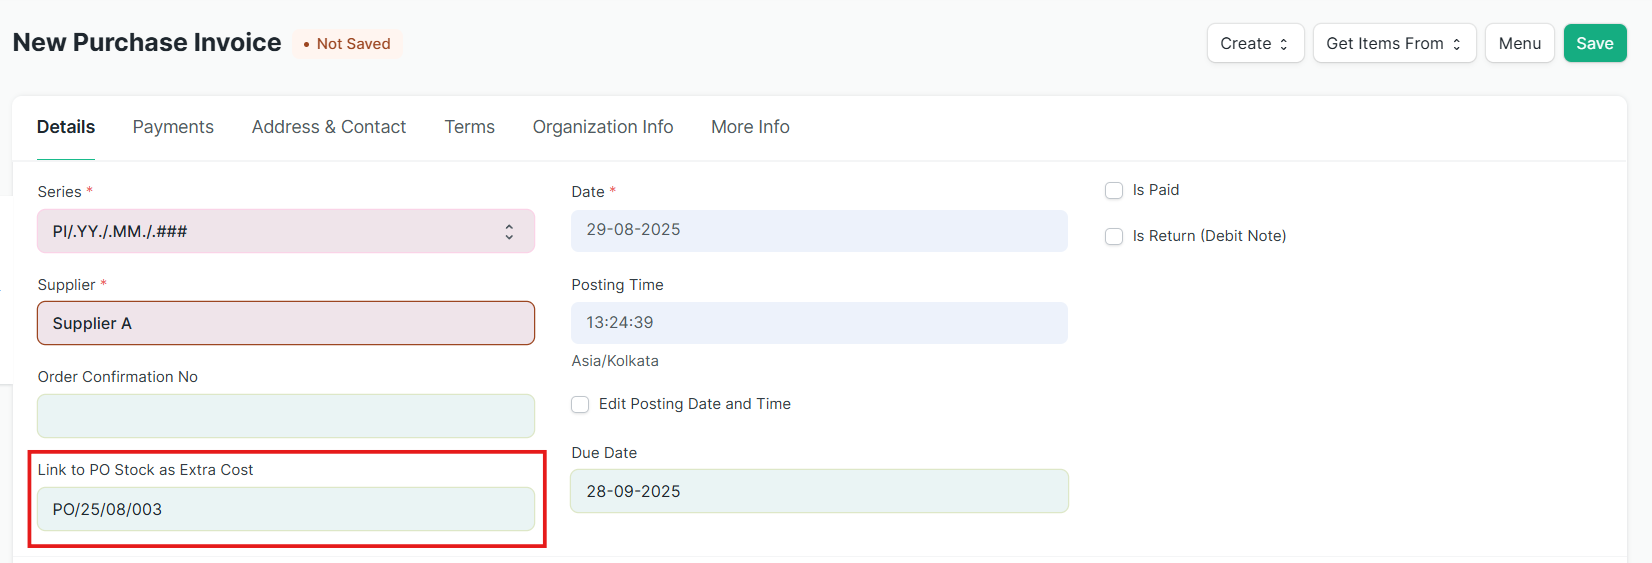
Task: Click the Link to PO Stock field
Action: [x=286, y=509]
